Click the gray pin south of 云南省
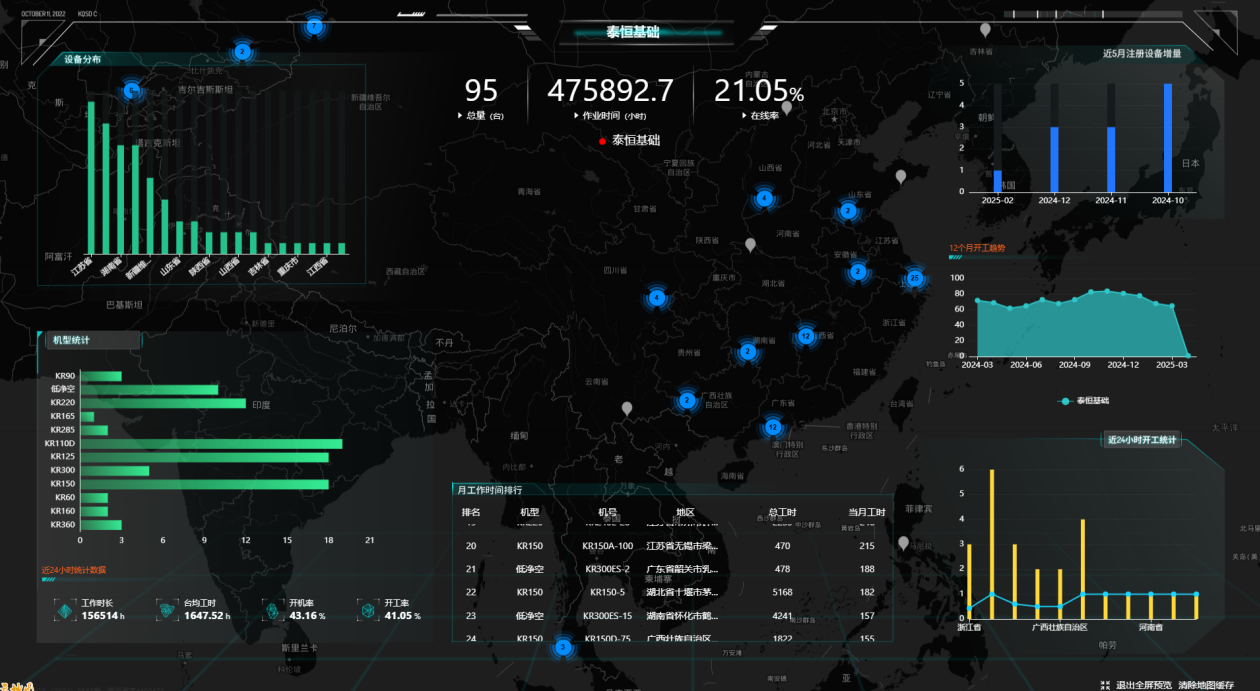 pos(627,408)
